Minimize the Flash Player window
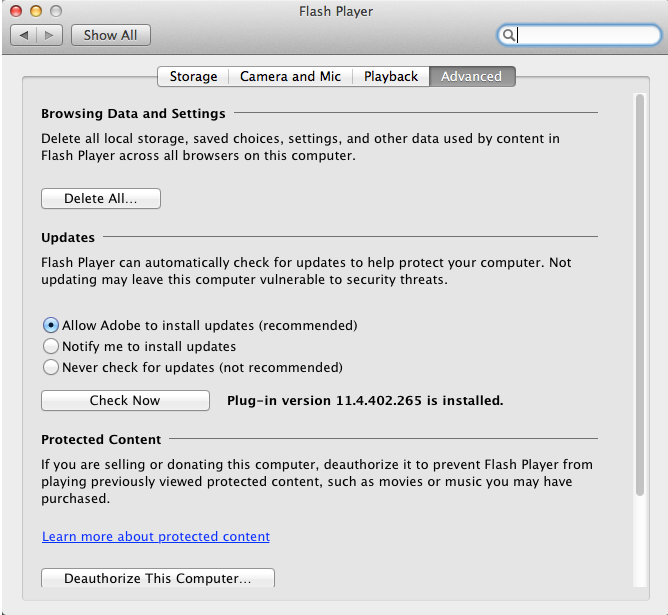The image size is (668, 615). pyautogui.click(x=36, y=11)
